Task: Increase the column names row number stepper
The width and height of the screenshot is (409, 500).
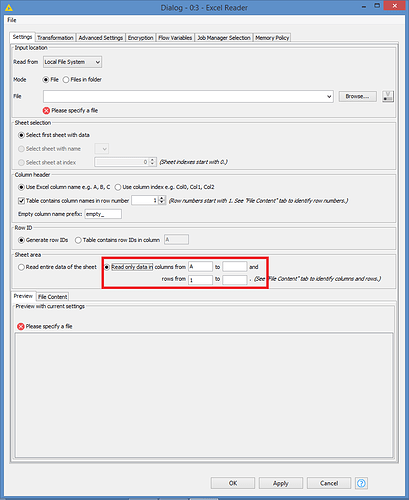Action: pyautogui.click(x=162, y=198)
